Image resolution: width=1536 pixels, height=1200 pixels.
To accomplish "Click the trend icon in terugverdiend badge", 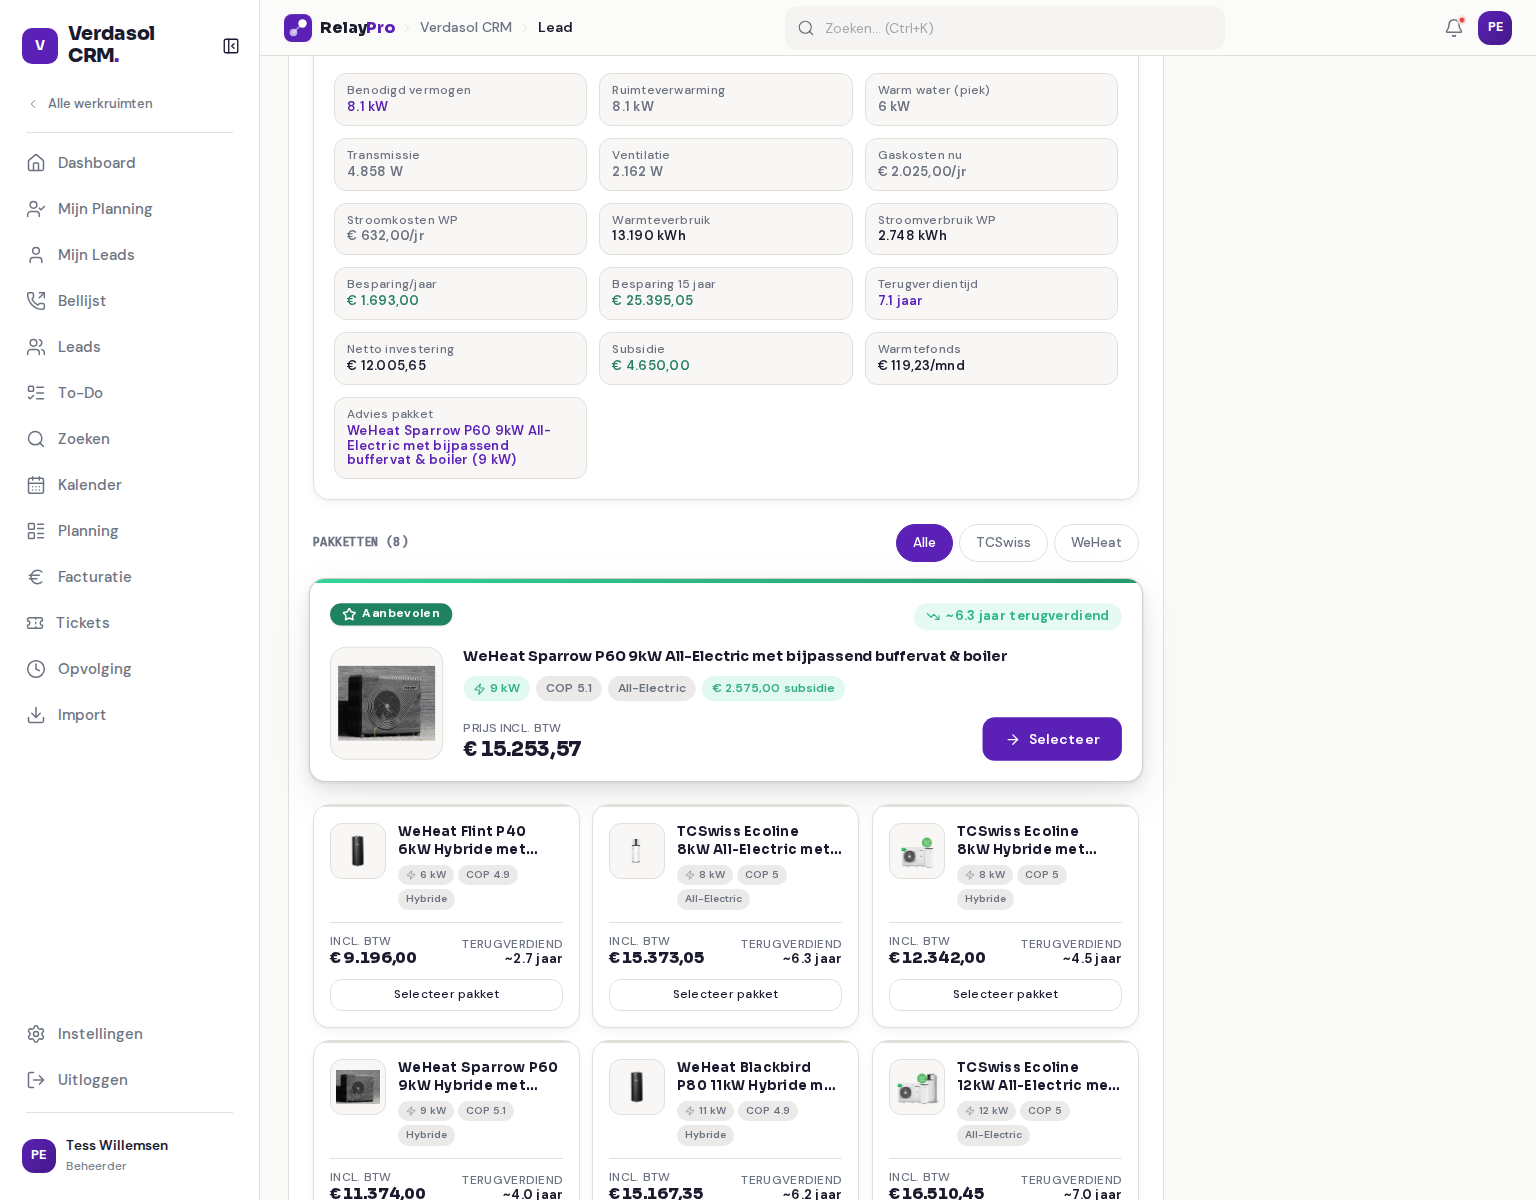I will coord(933,616).
